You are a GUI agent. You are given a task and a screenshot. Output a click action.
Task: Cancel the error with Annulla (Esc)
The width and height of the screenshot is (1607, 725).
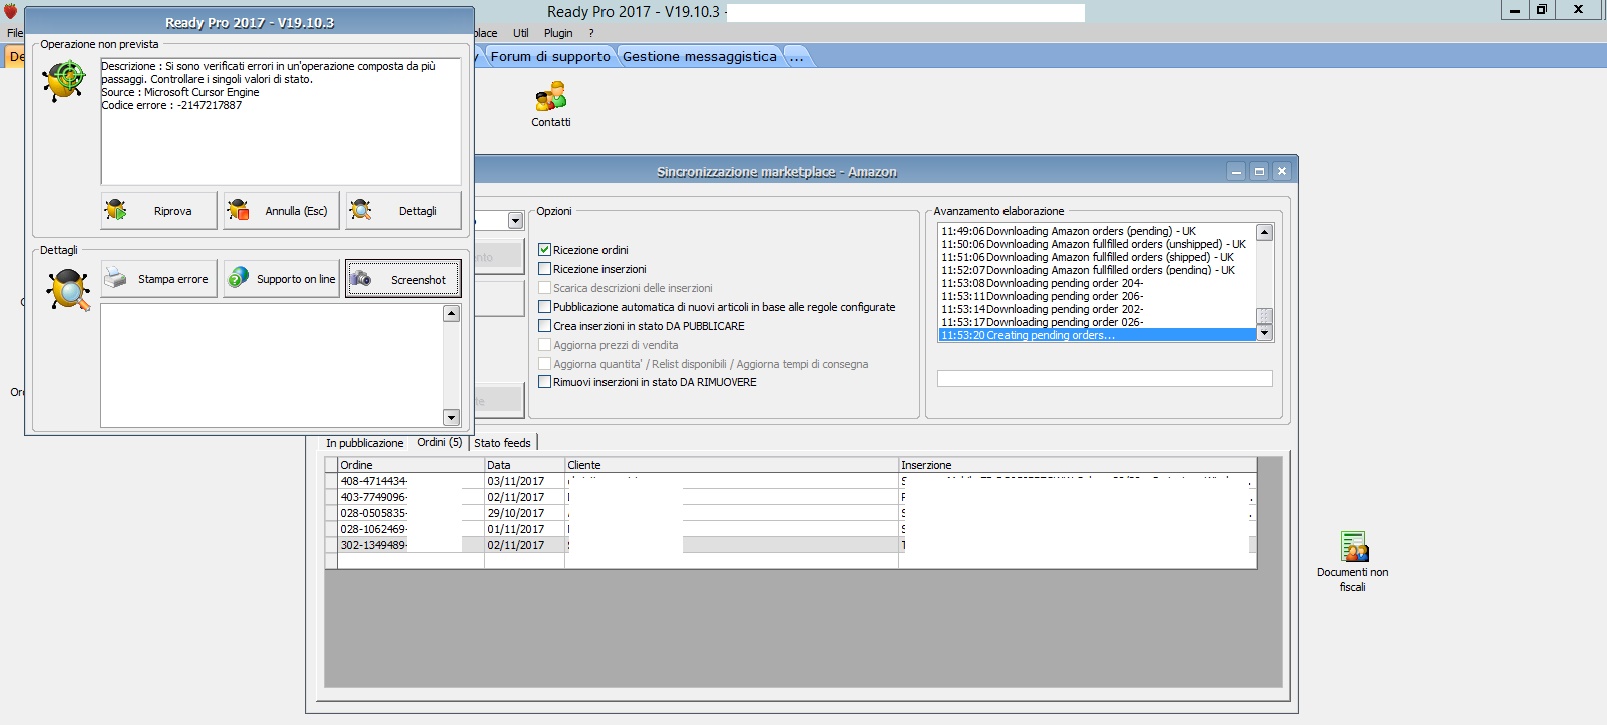[282, 211]
